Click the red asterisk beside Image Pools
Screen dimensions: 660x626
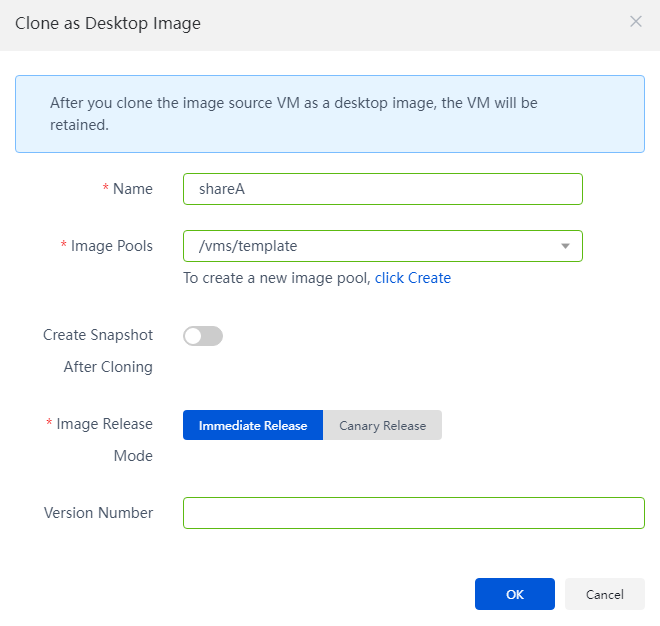pyautogui.click(x=64, y=244)
